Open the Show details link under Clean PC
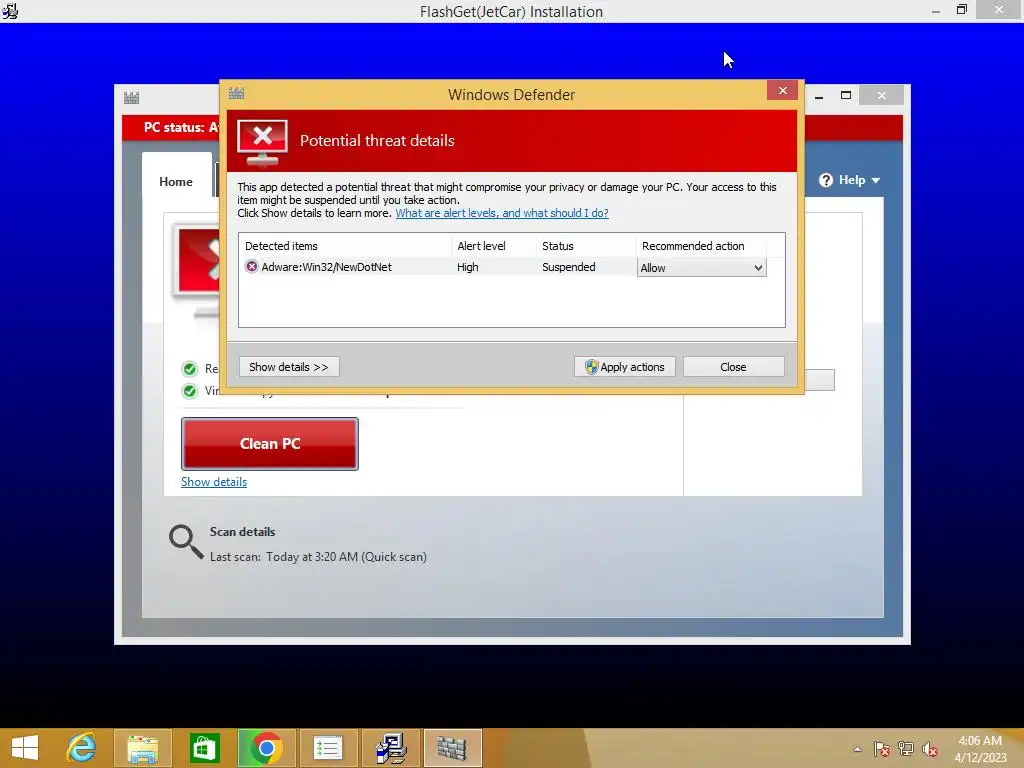Image resolution: width=1024 pixels, height=768 pixels. (x=214, y=482)
